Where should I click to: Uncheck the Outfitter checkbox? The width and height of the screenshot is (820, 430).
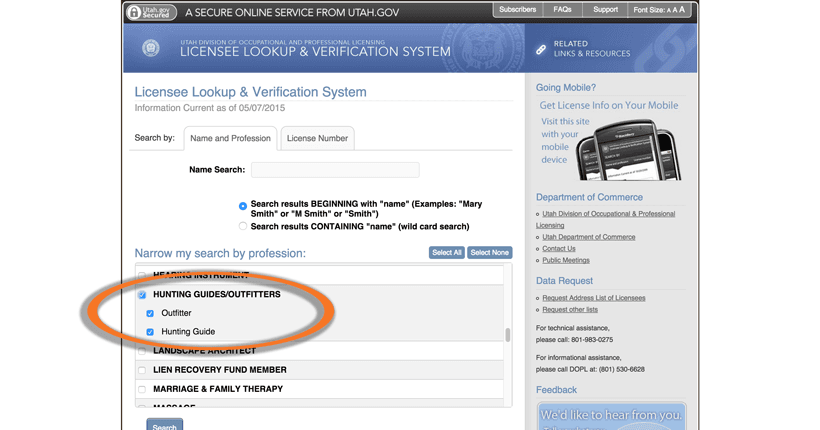pyautogui.click(x=150, y=313)
